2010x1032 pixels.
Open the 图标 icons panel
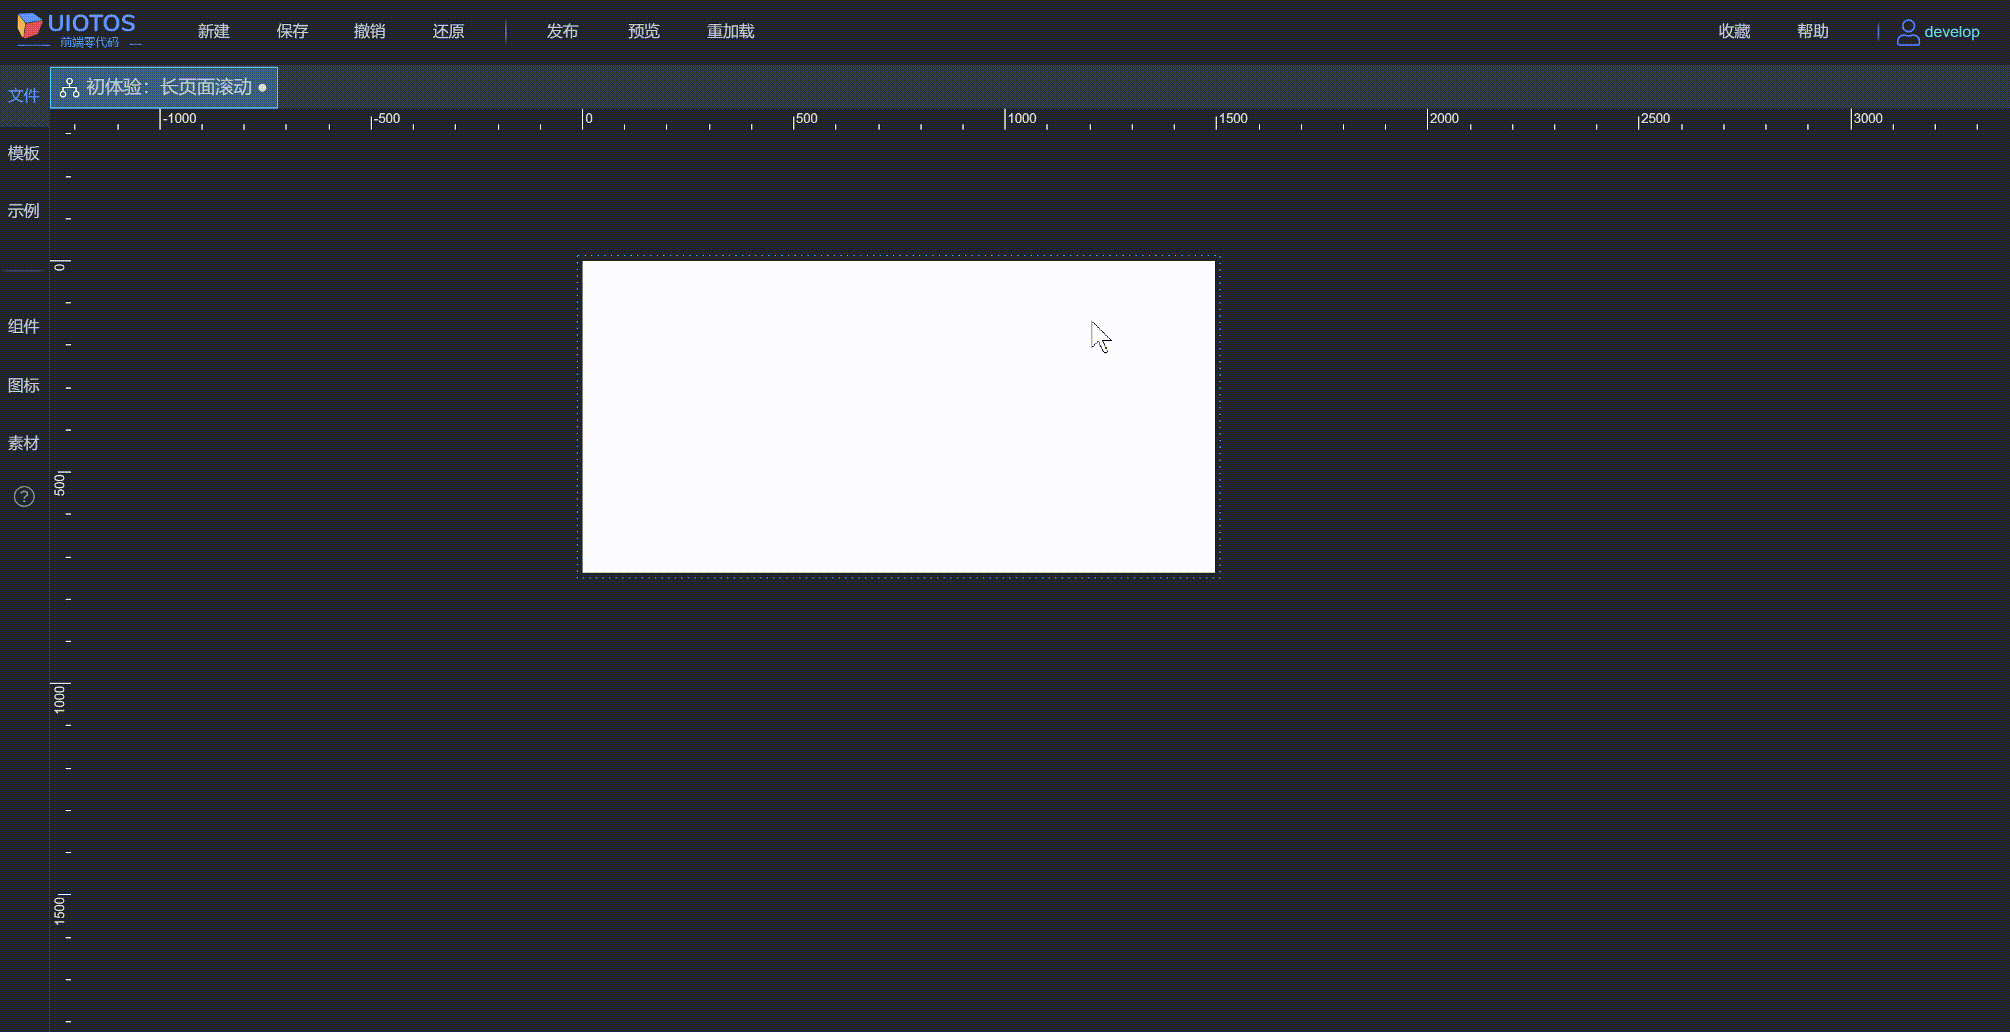click(23, 385)
